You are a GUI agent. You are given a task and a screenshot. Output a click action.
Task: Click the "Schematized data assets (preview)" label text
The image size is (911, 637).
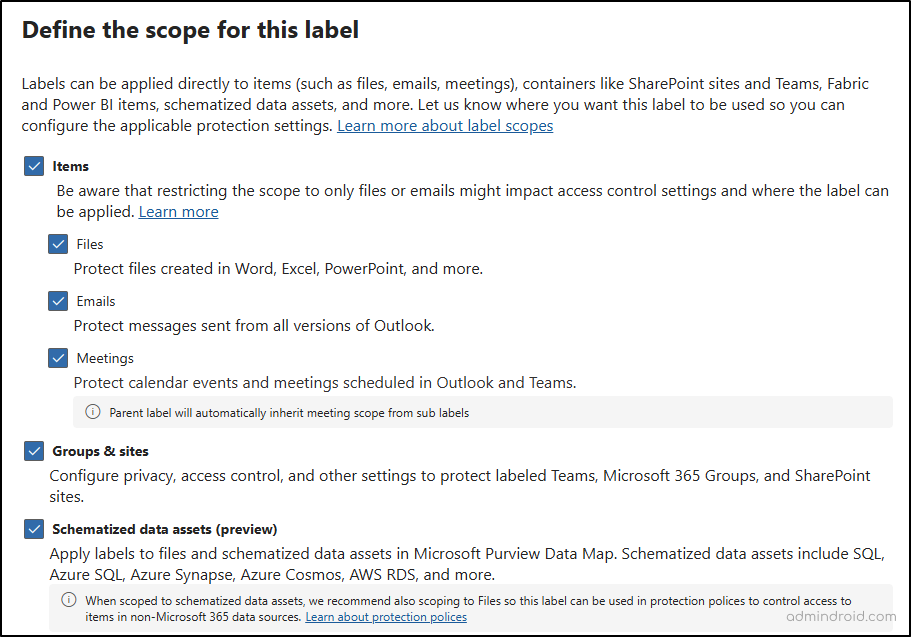tap(165, 529)
